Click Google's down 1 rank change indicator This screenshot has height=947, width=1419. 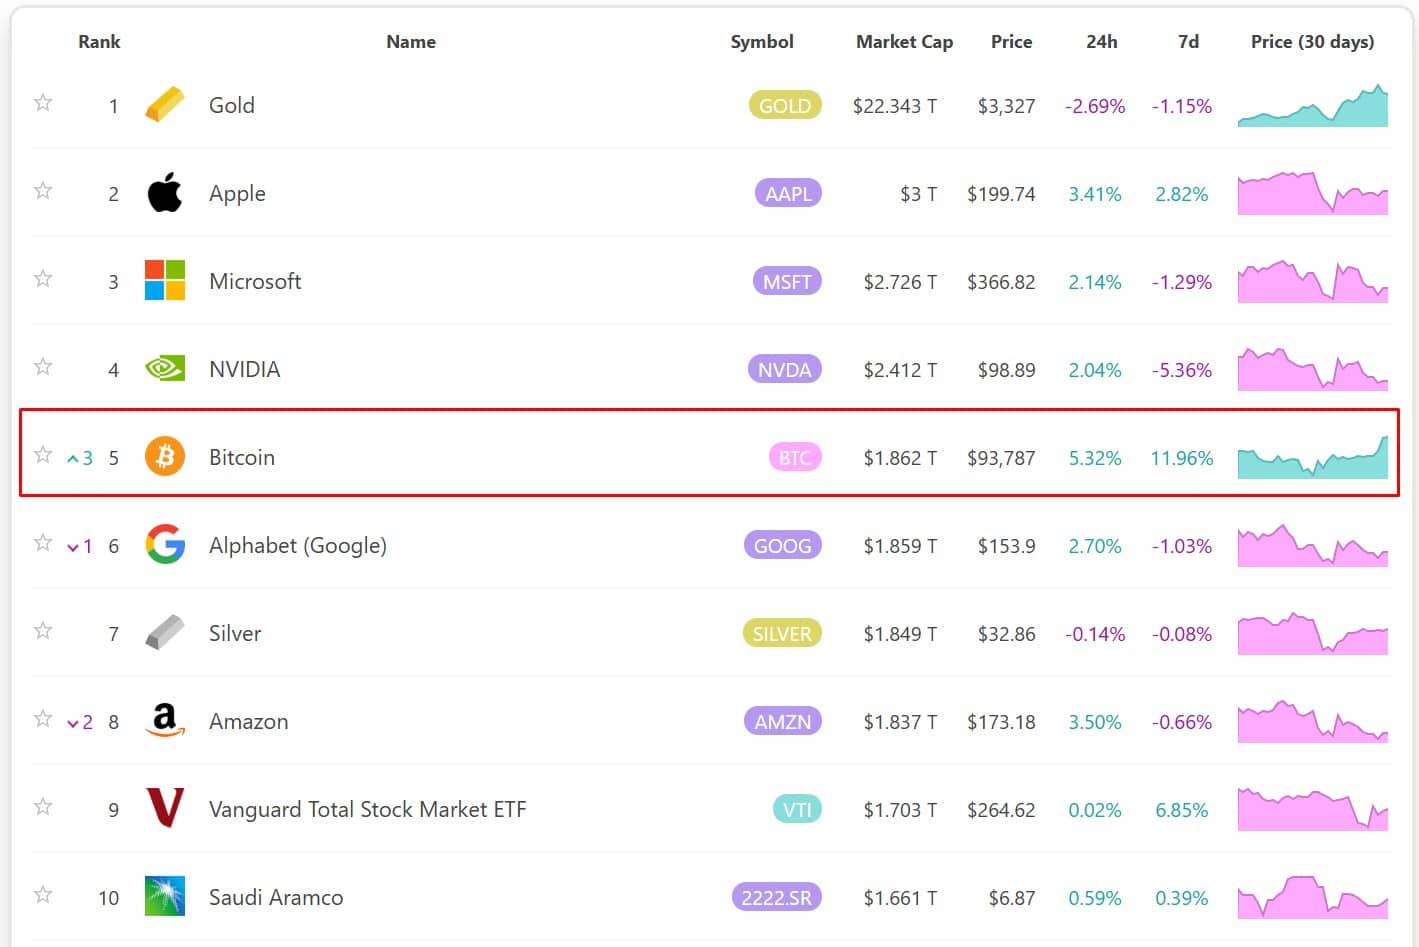[x=80, y=546]
